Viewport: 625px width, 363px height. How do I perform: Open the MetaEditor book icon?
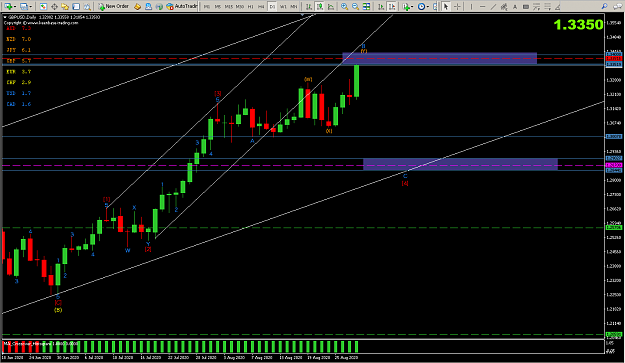[x=138, y=6]
